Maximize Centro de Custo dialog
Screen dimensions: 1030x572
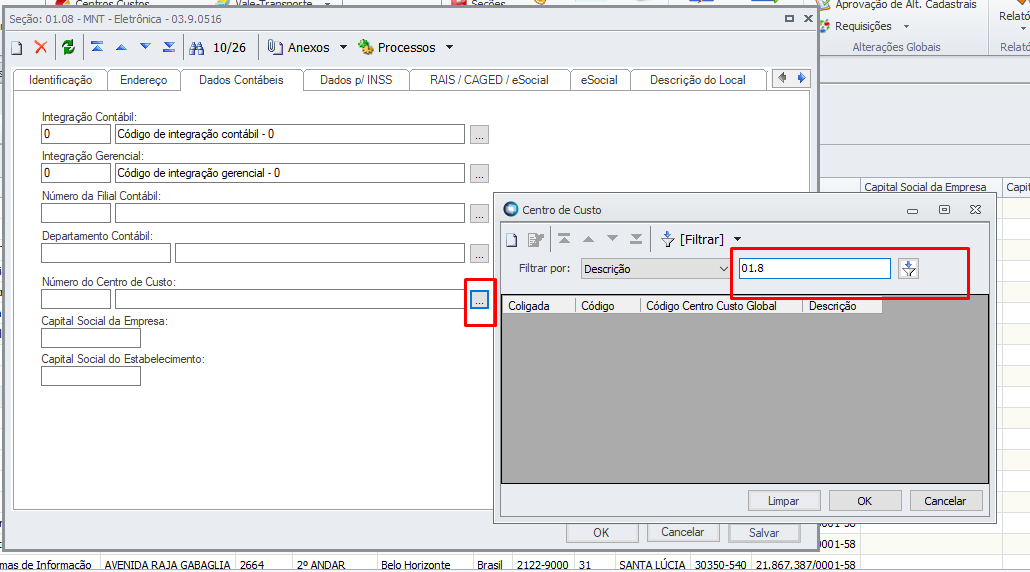point(944,209)
